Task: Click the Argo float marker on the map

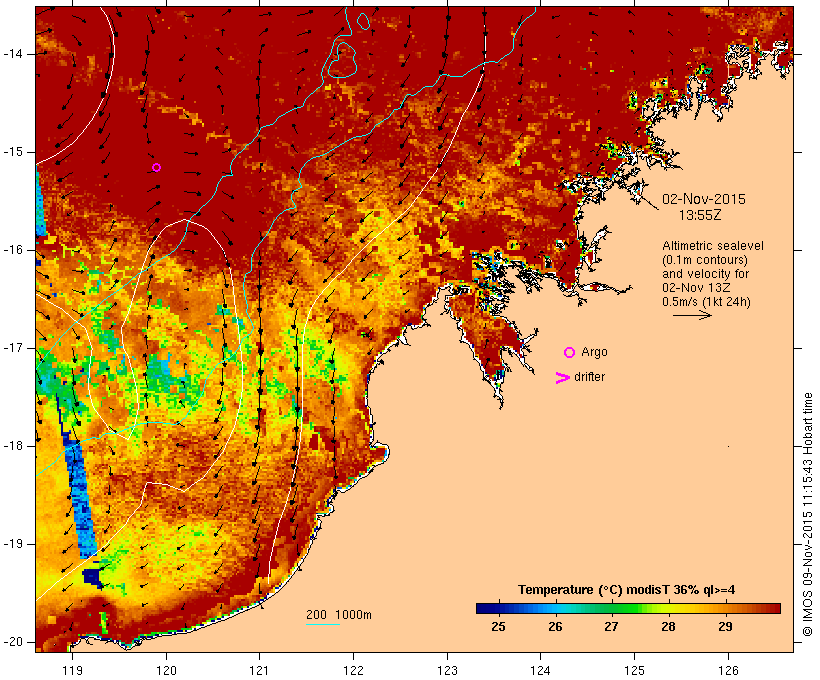Action: point(156,167)
